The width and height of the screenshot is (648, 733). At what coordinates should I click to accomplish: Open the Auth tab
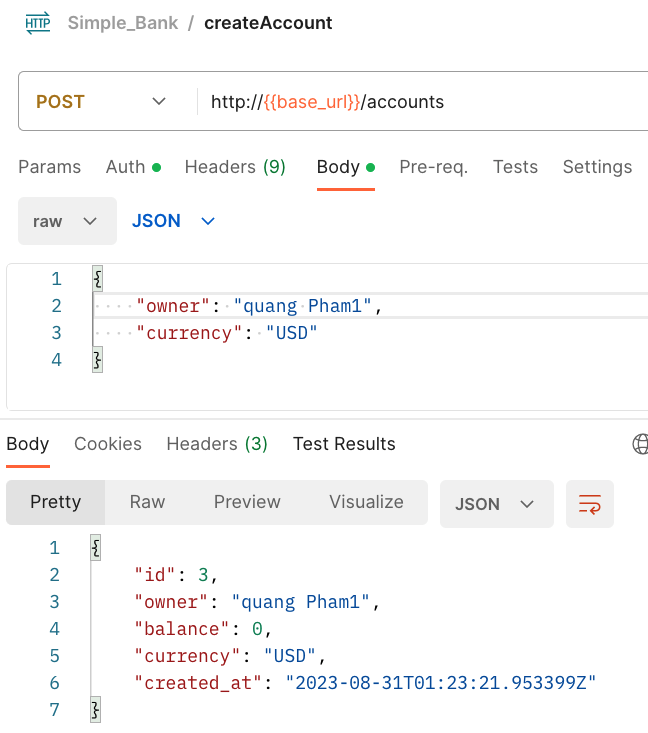[x=133, y=167]
